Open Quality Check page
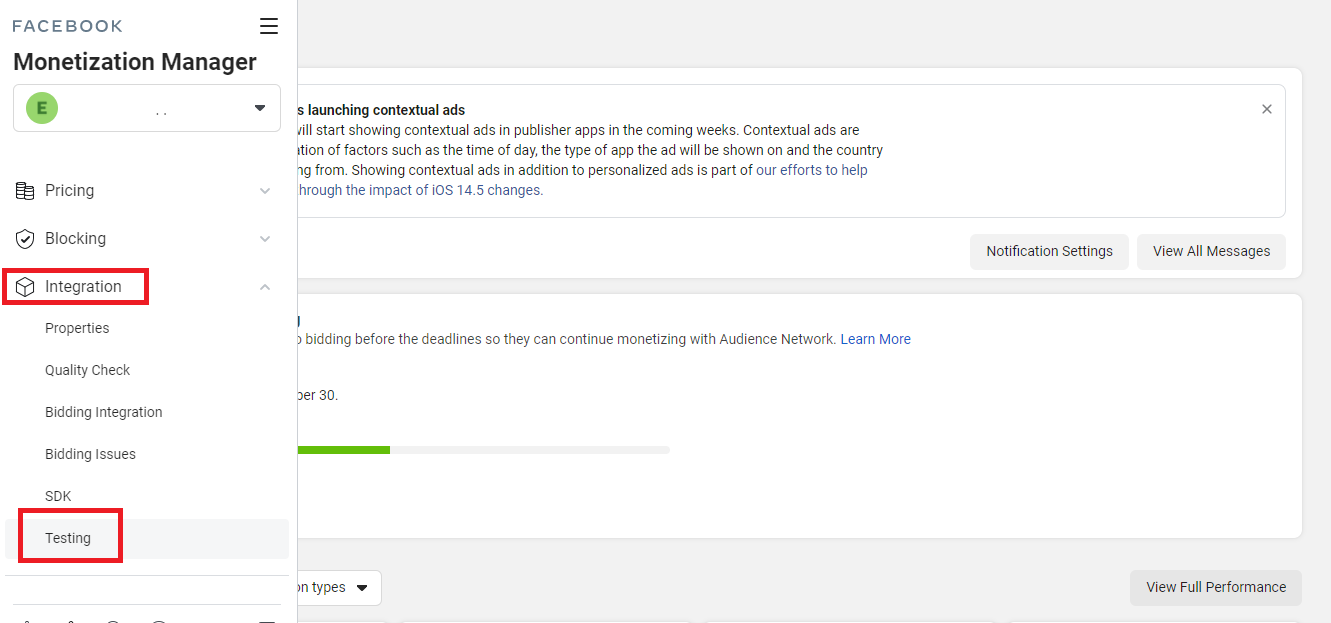1331x623 pixels. [87, 370]
